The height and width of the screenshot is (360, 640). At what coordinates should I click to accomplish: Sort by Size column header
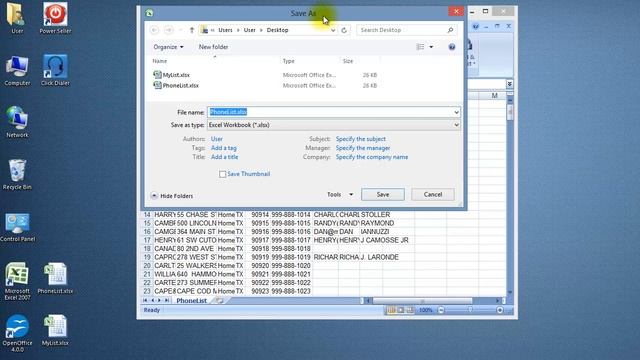[348, 61]
